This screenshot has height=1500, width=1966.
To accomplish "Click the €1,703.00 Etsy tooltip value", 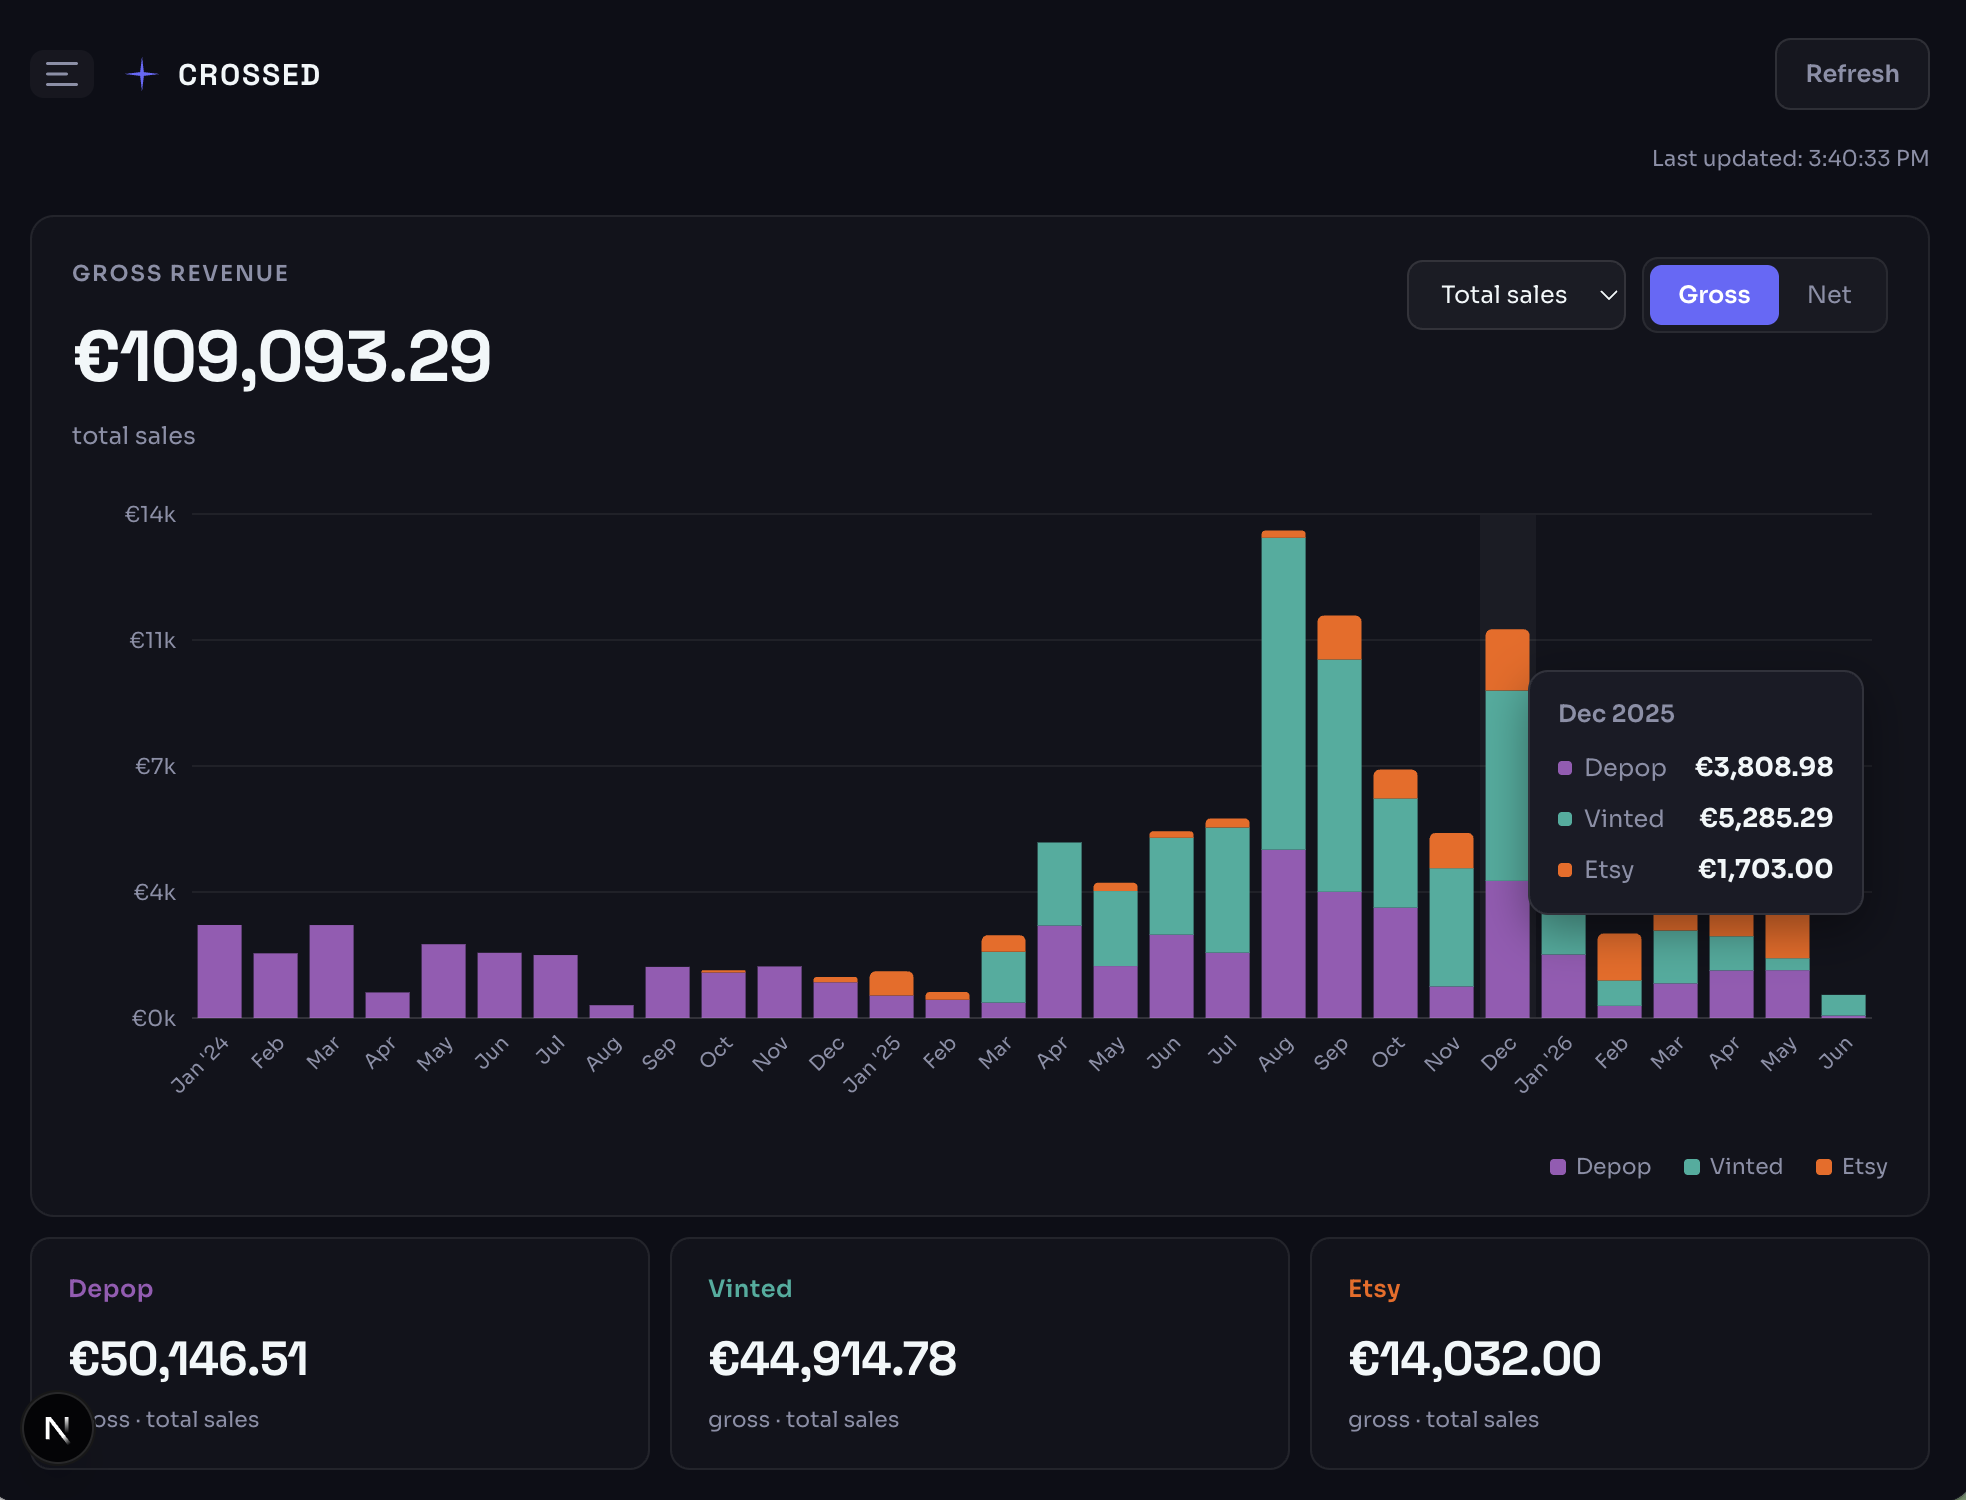I will point(1766,869).
